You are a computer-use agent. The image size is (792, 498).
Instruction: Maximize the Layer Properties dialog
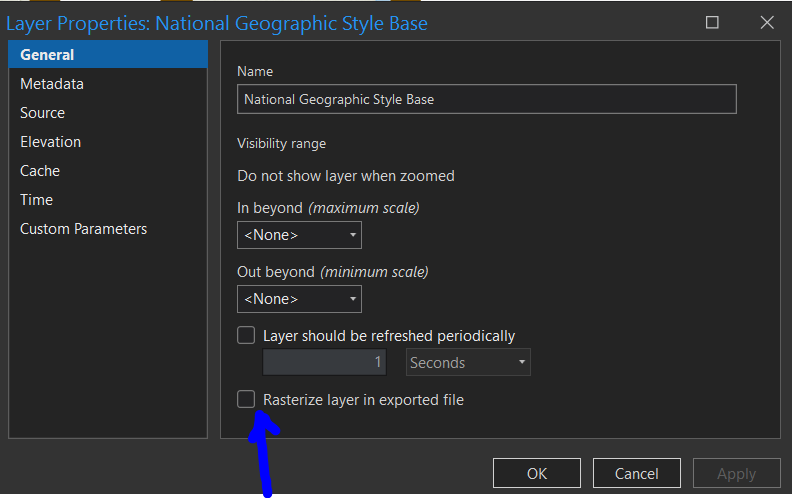pyautogui.click(x=712, y=23)
